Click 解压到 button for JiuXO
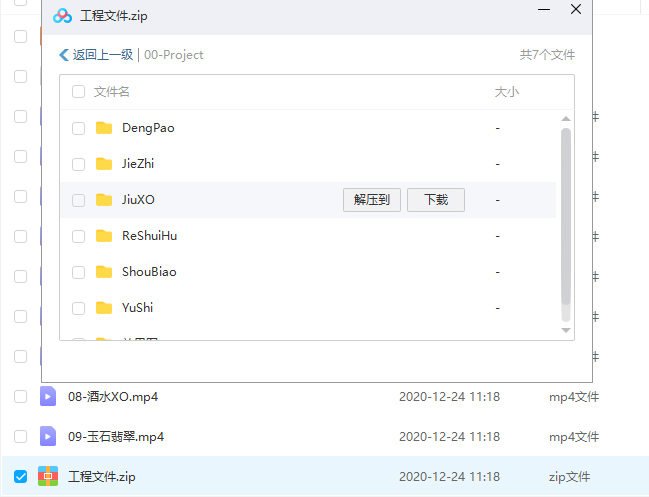The image size is (649, 497). [372, 200]
